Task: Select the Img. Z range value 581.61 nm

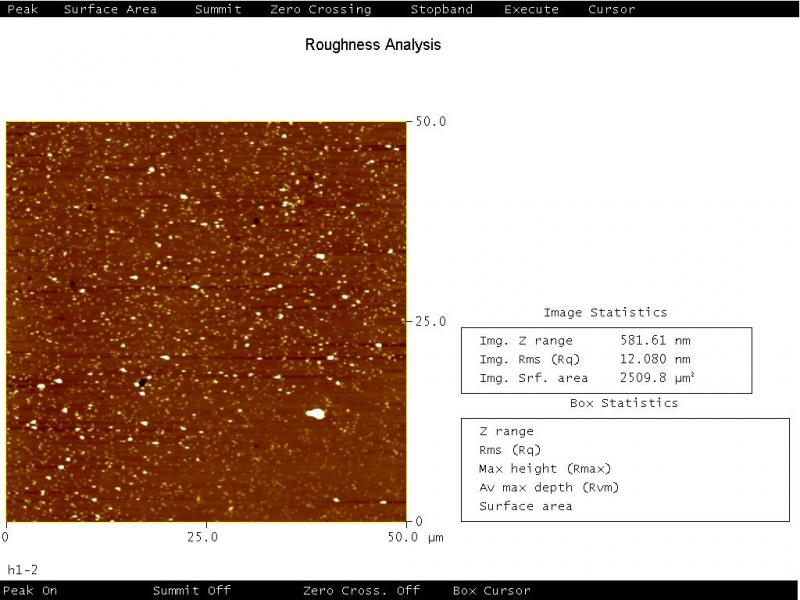Action: [655, 340]
